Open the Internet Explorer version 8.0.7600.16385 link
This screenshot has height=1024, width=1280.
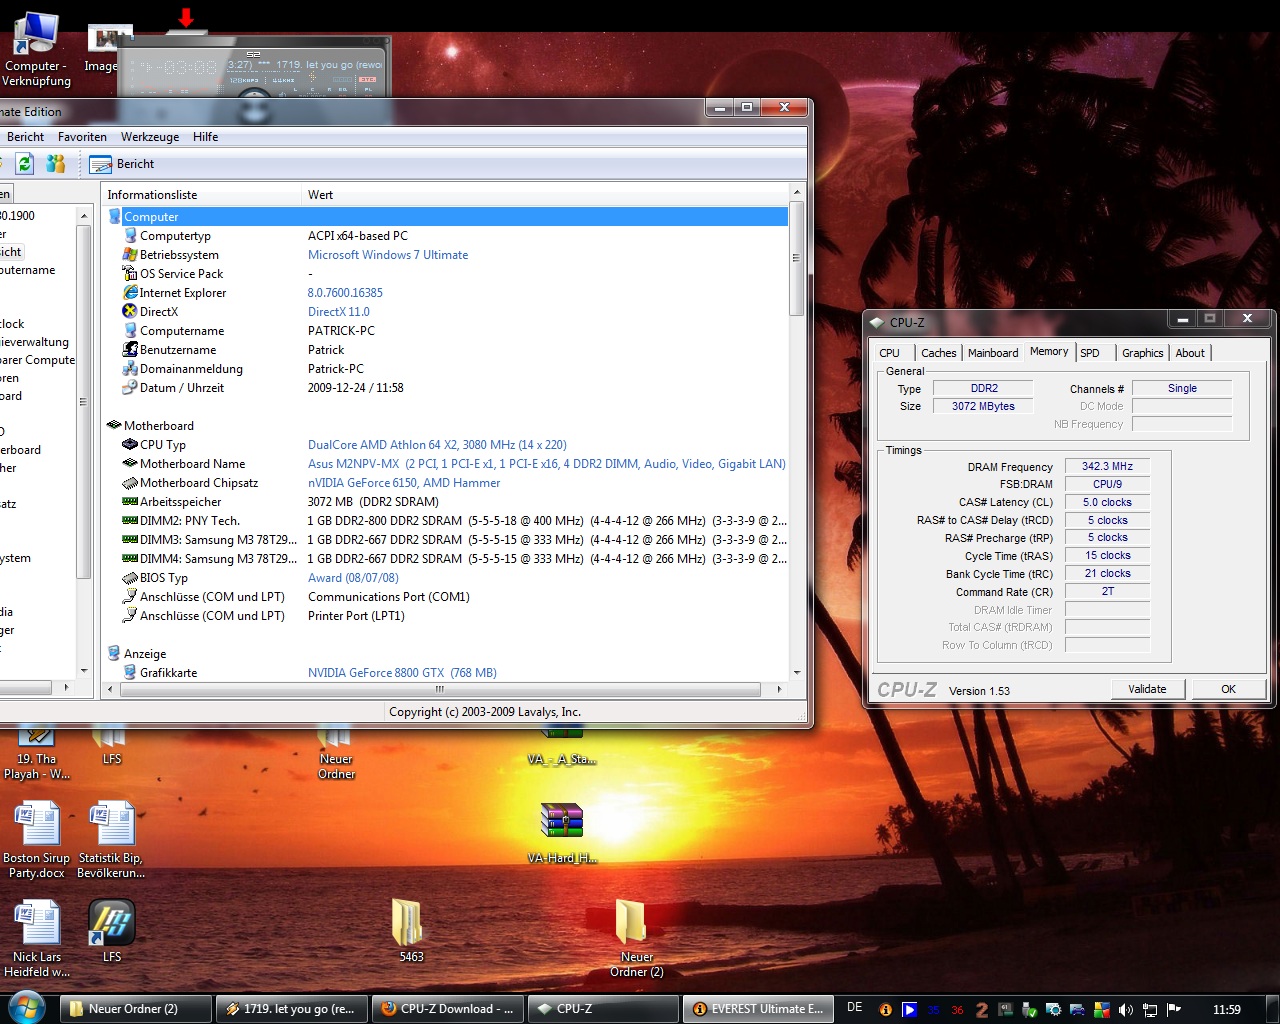click(x=345, y=293)
